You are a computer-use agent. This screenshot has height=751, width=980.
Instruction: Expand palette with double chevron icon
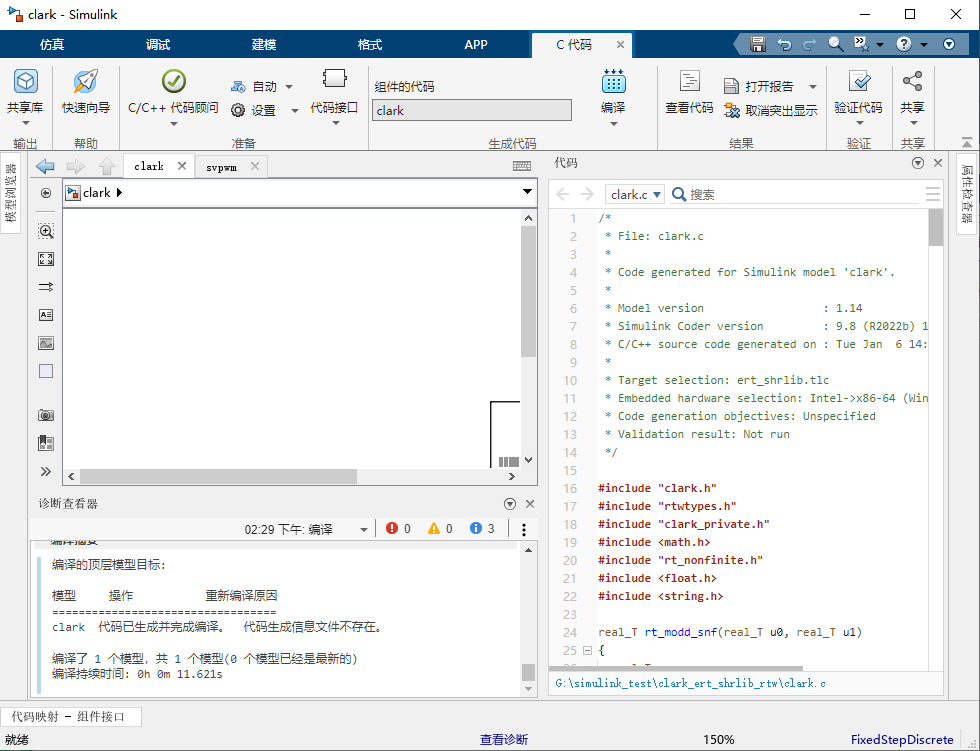(46, 471)
